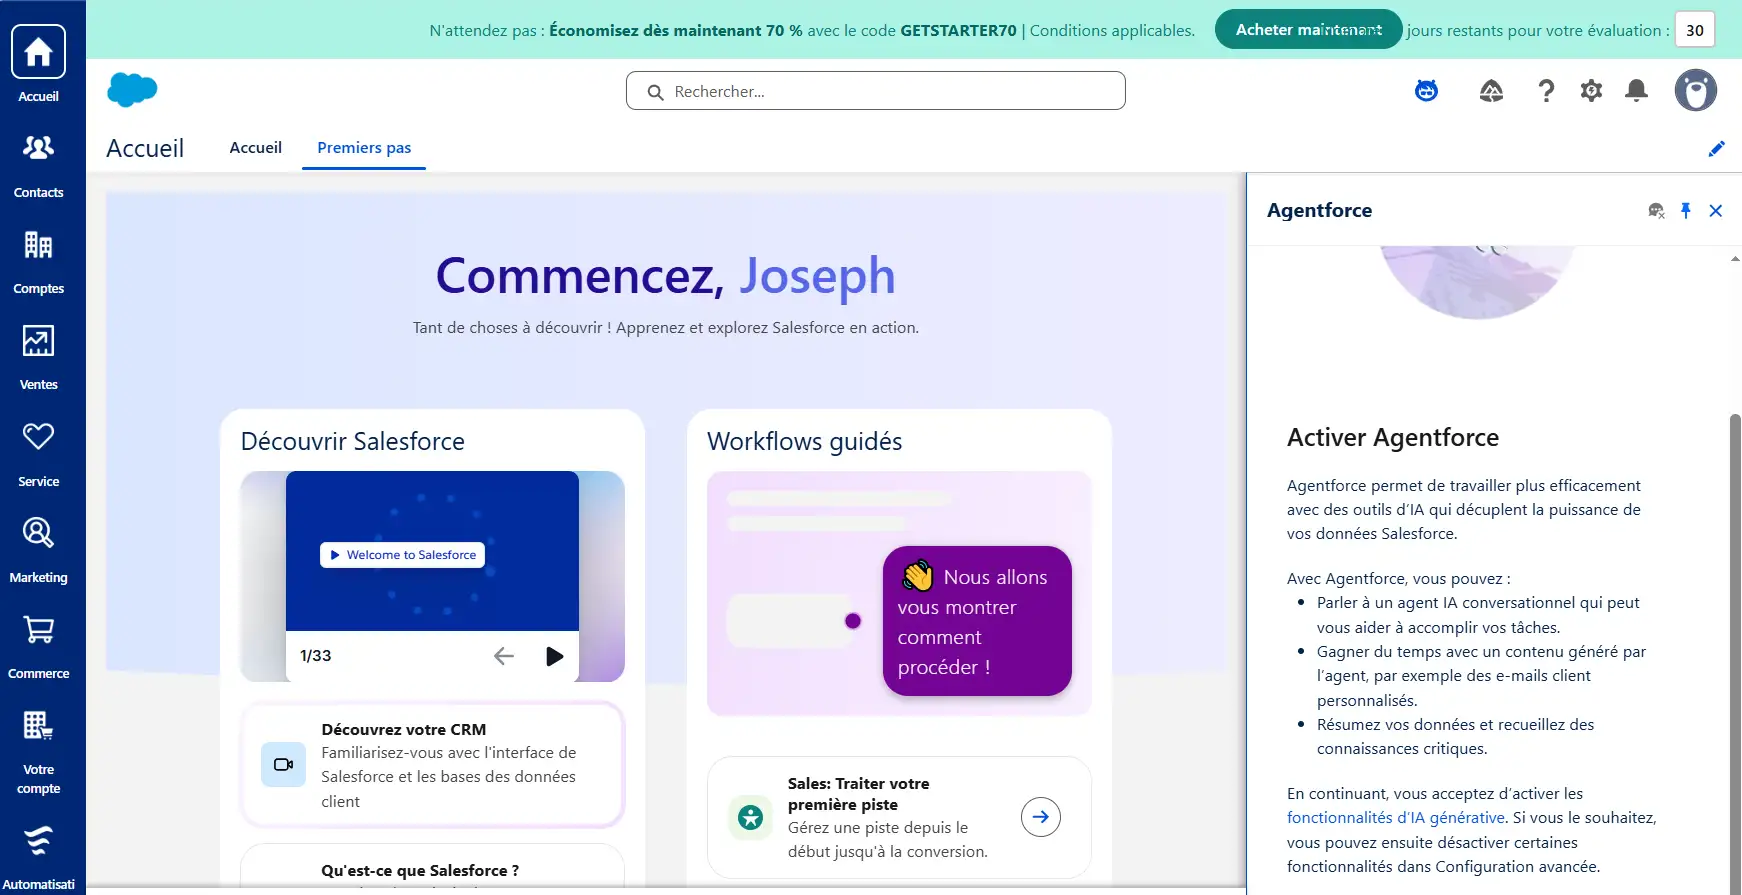1742x895 pixels.
Task: Go to Contacts in the sidebar
Action: 38,148
